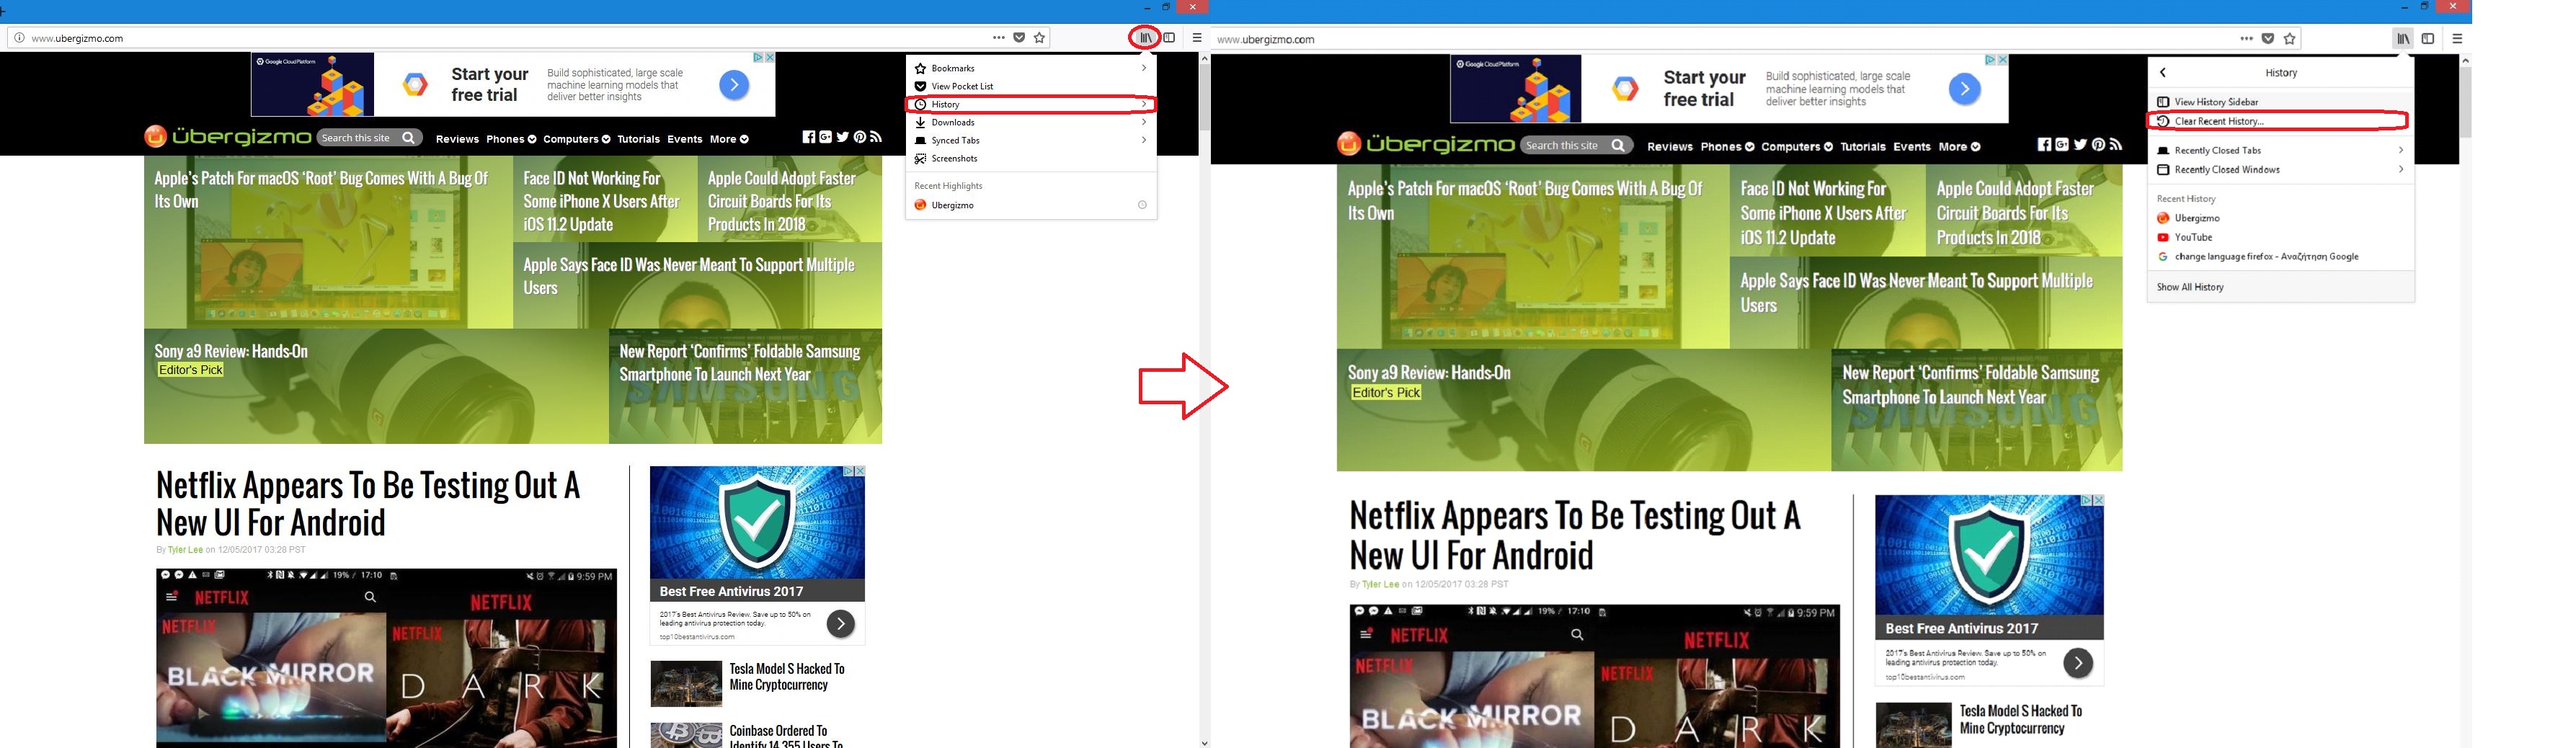Open change language firefox Google history entry
This screenshot has height=748, width=2576.
(2281, 257)
